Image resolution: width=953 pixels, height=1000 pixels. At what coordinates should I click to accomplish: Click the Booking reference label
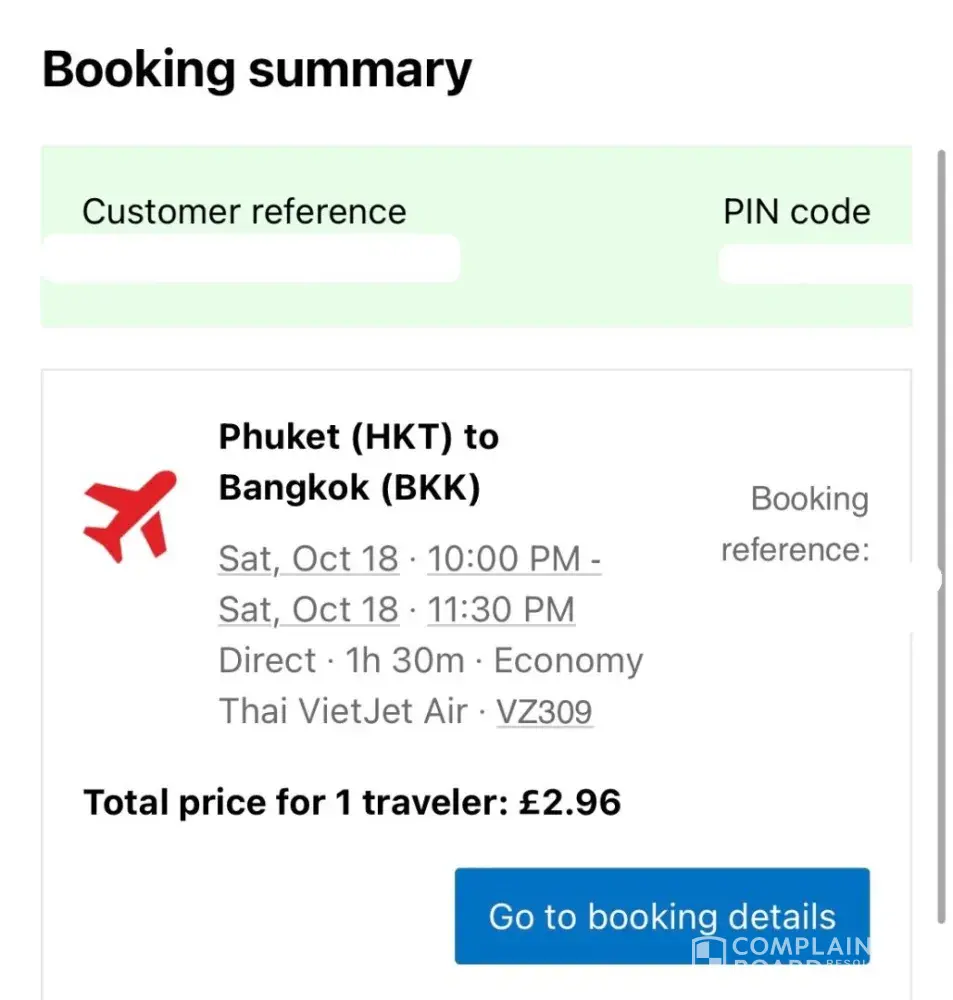click(x=796, y=524)
